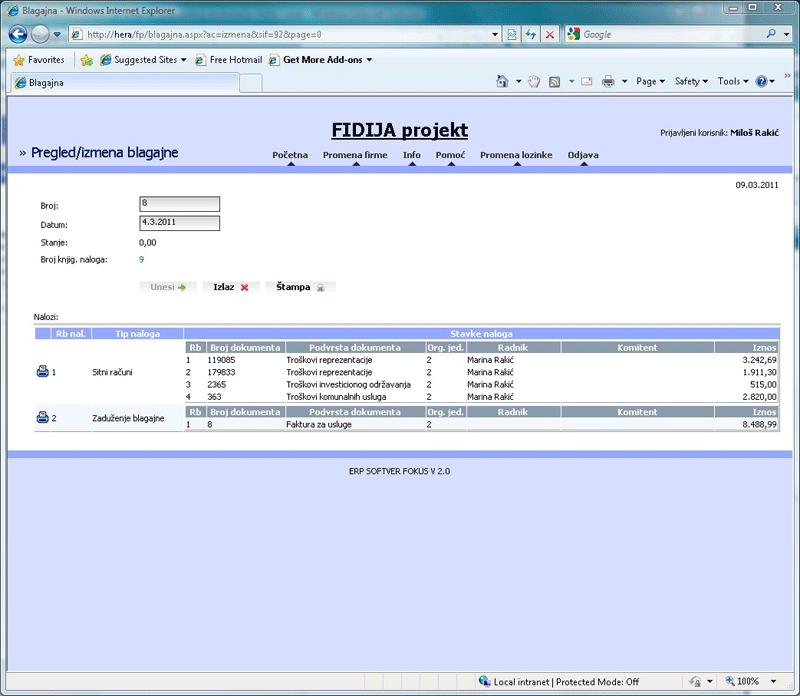Screen dimensions: 800x696
Task: Open the Tools dropdown menu
Action: click(733, 81)
